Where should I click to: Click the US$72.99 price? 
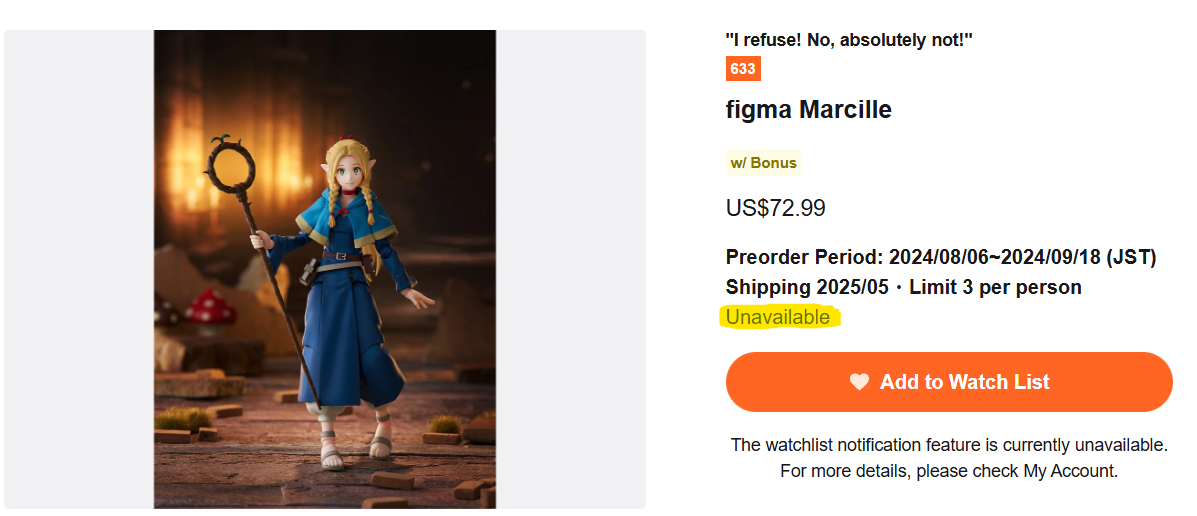775,209
